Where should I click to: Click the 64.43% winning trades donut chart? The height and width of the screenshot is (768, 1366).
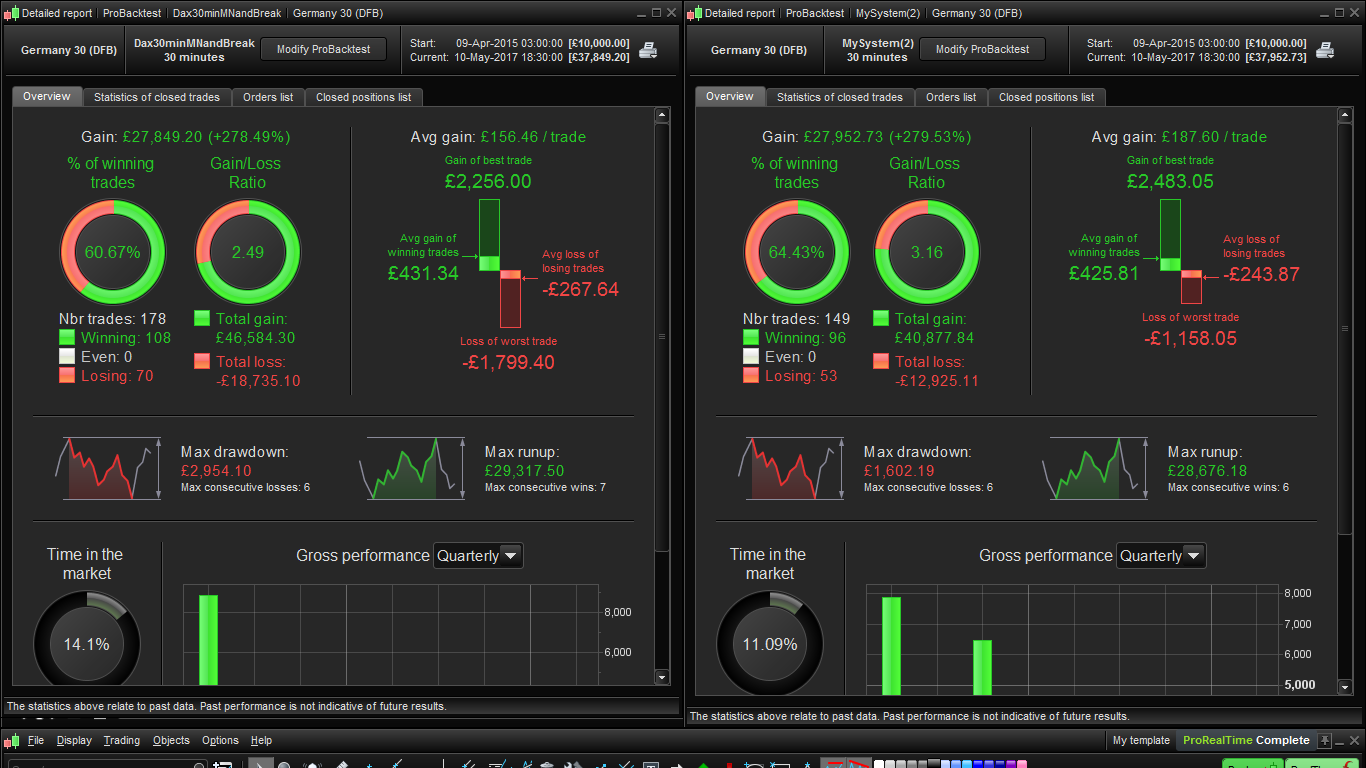(796, 252)
